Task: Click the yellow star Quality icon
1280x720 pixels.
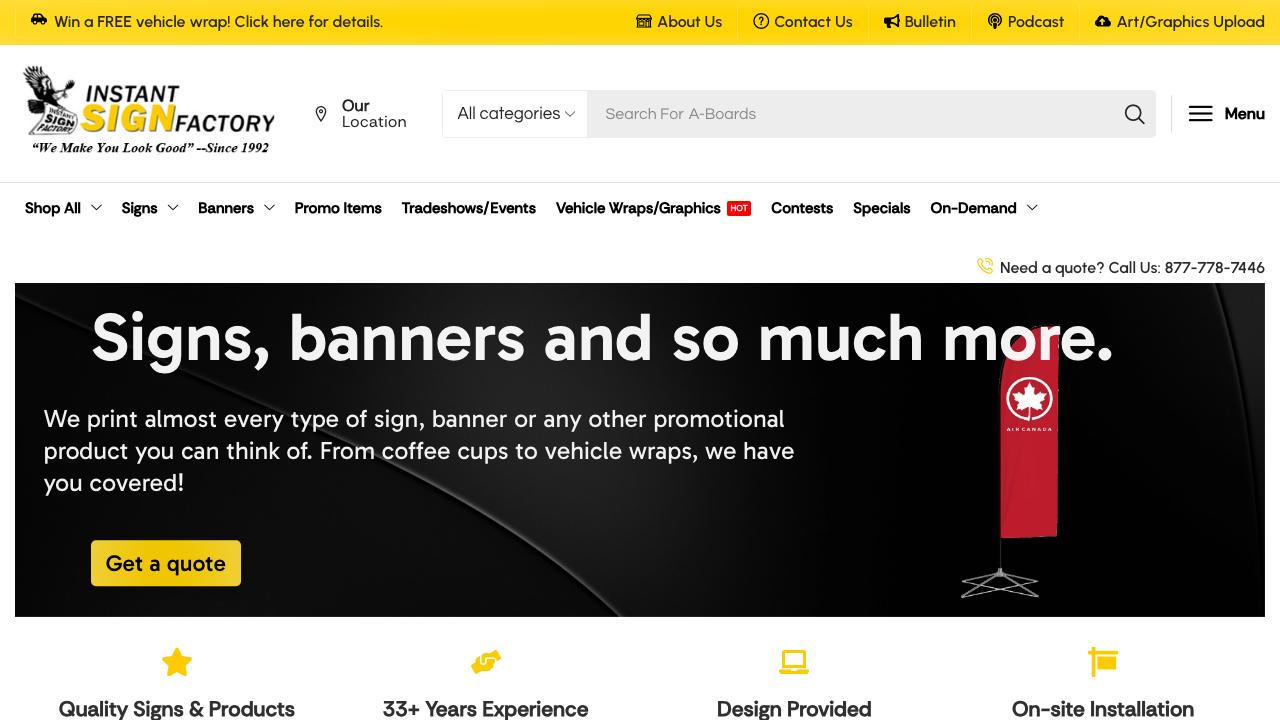Action: pyautogui.click(x=177, y=662)
